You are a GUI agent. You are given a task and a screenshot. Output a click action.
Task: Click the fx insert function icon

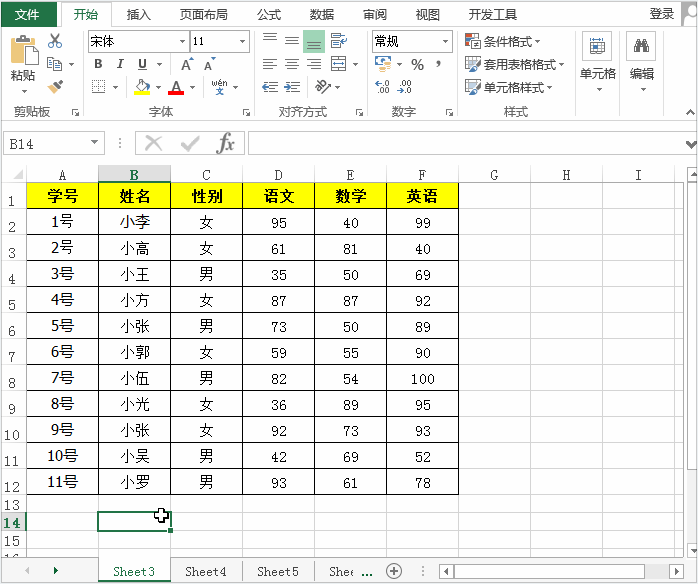[226, 143]
